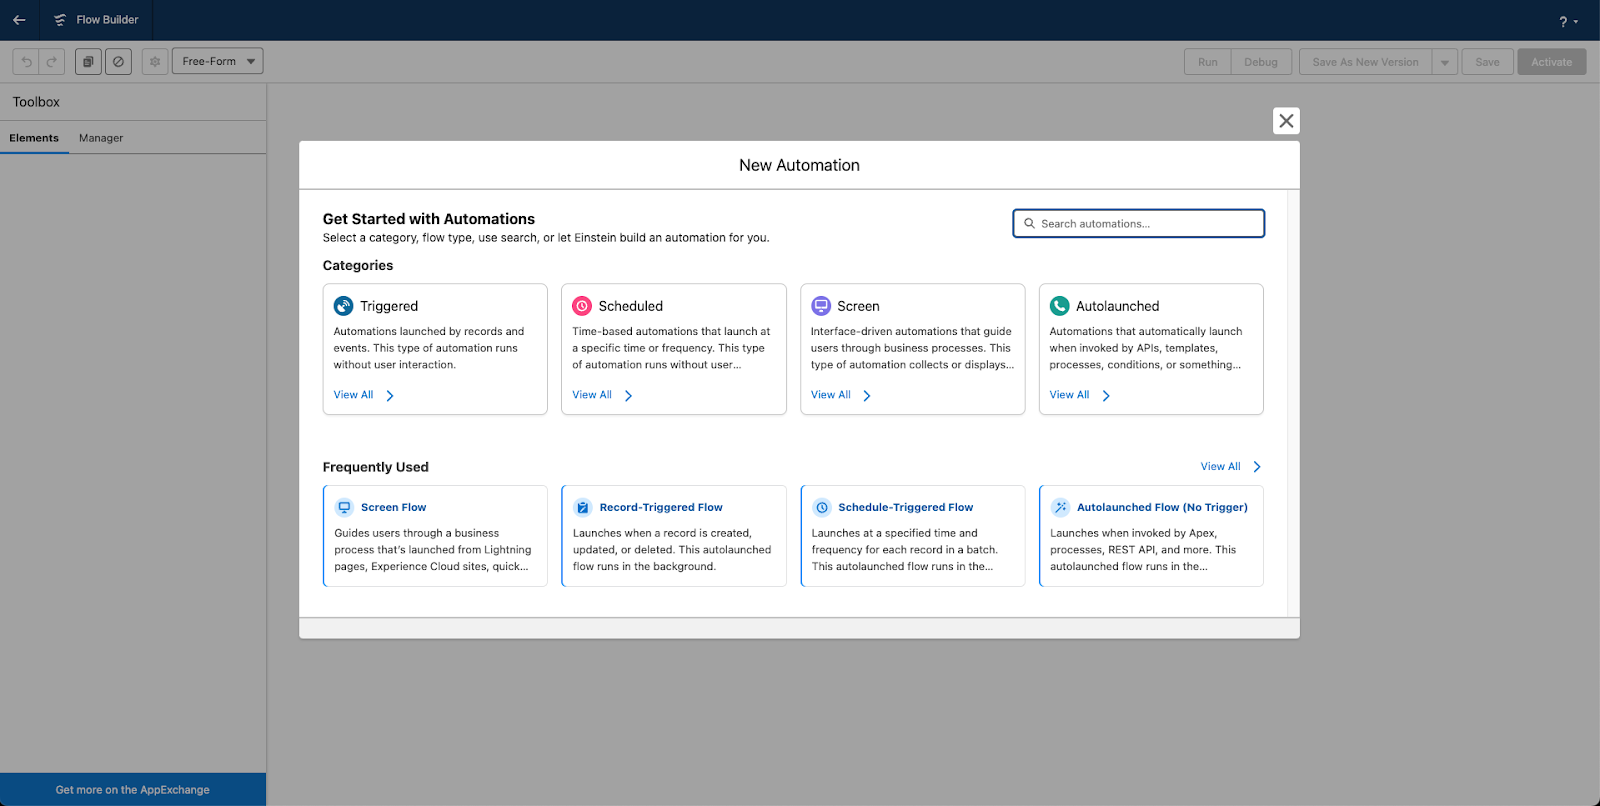Click View All under Scheduled
The image size is (1600, 806).
click(592, 395)
